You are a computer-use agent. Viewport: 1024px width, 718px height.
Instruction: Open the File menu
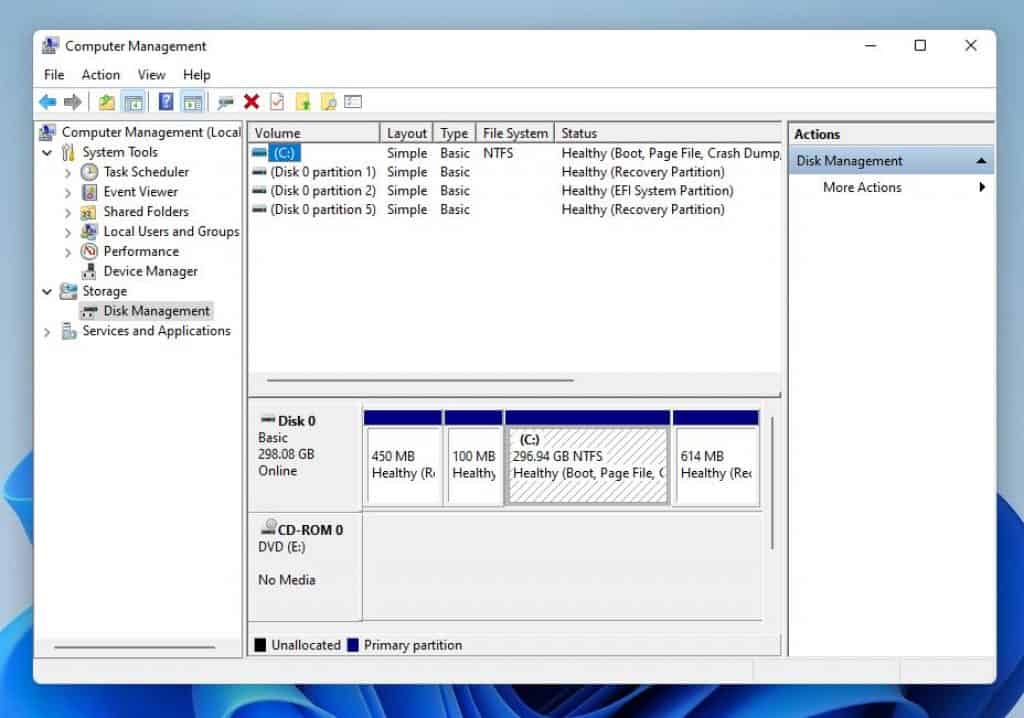pos(54,74)
